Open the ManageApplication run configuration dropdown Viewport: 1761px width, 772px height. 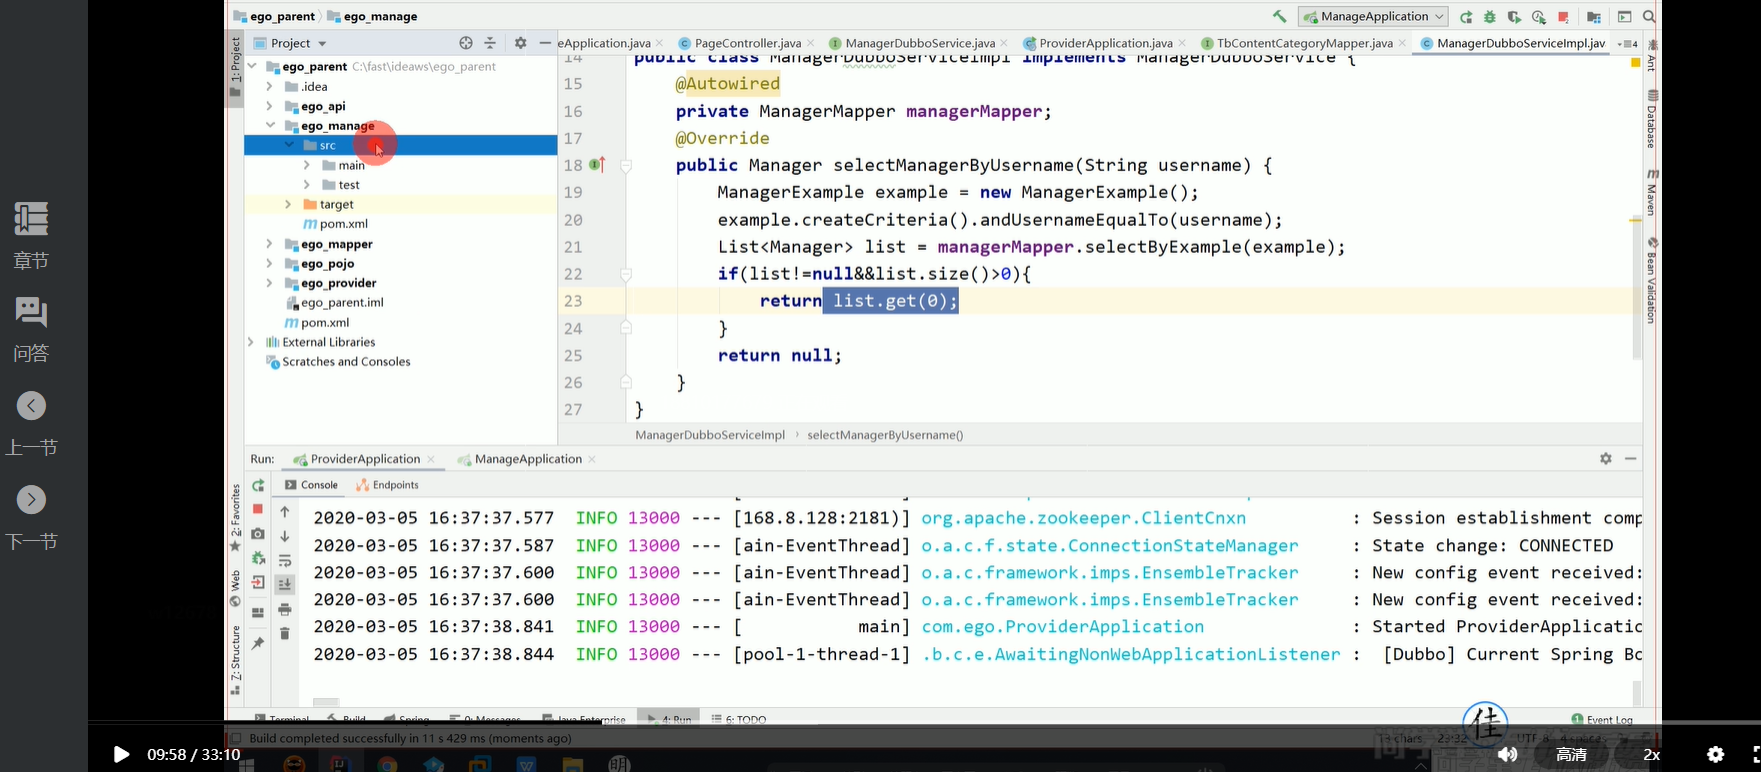click(x=1374, y=16)
